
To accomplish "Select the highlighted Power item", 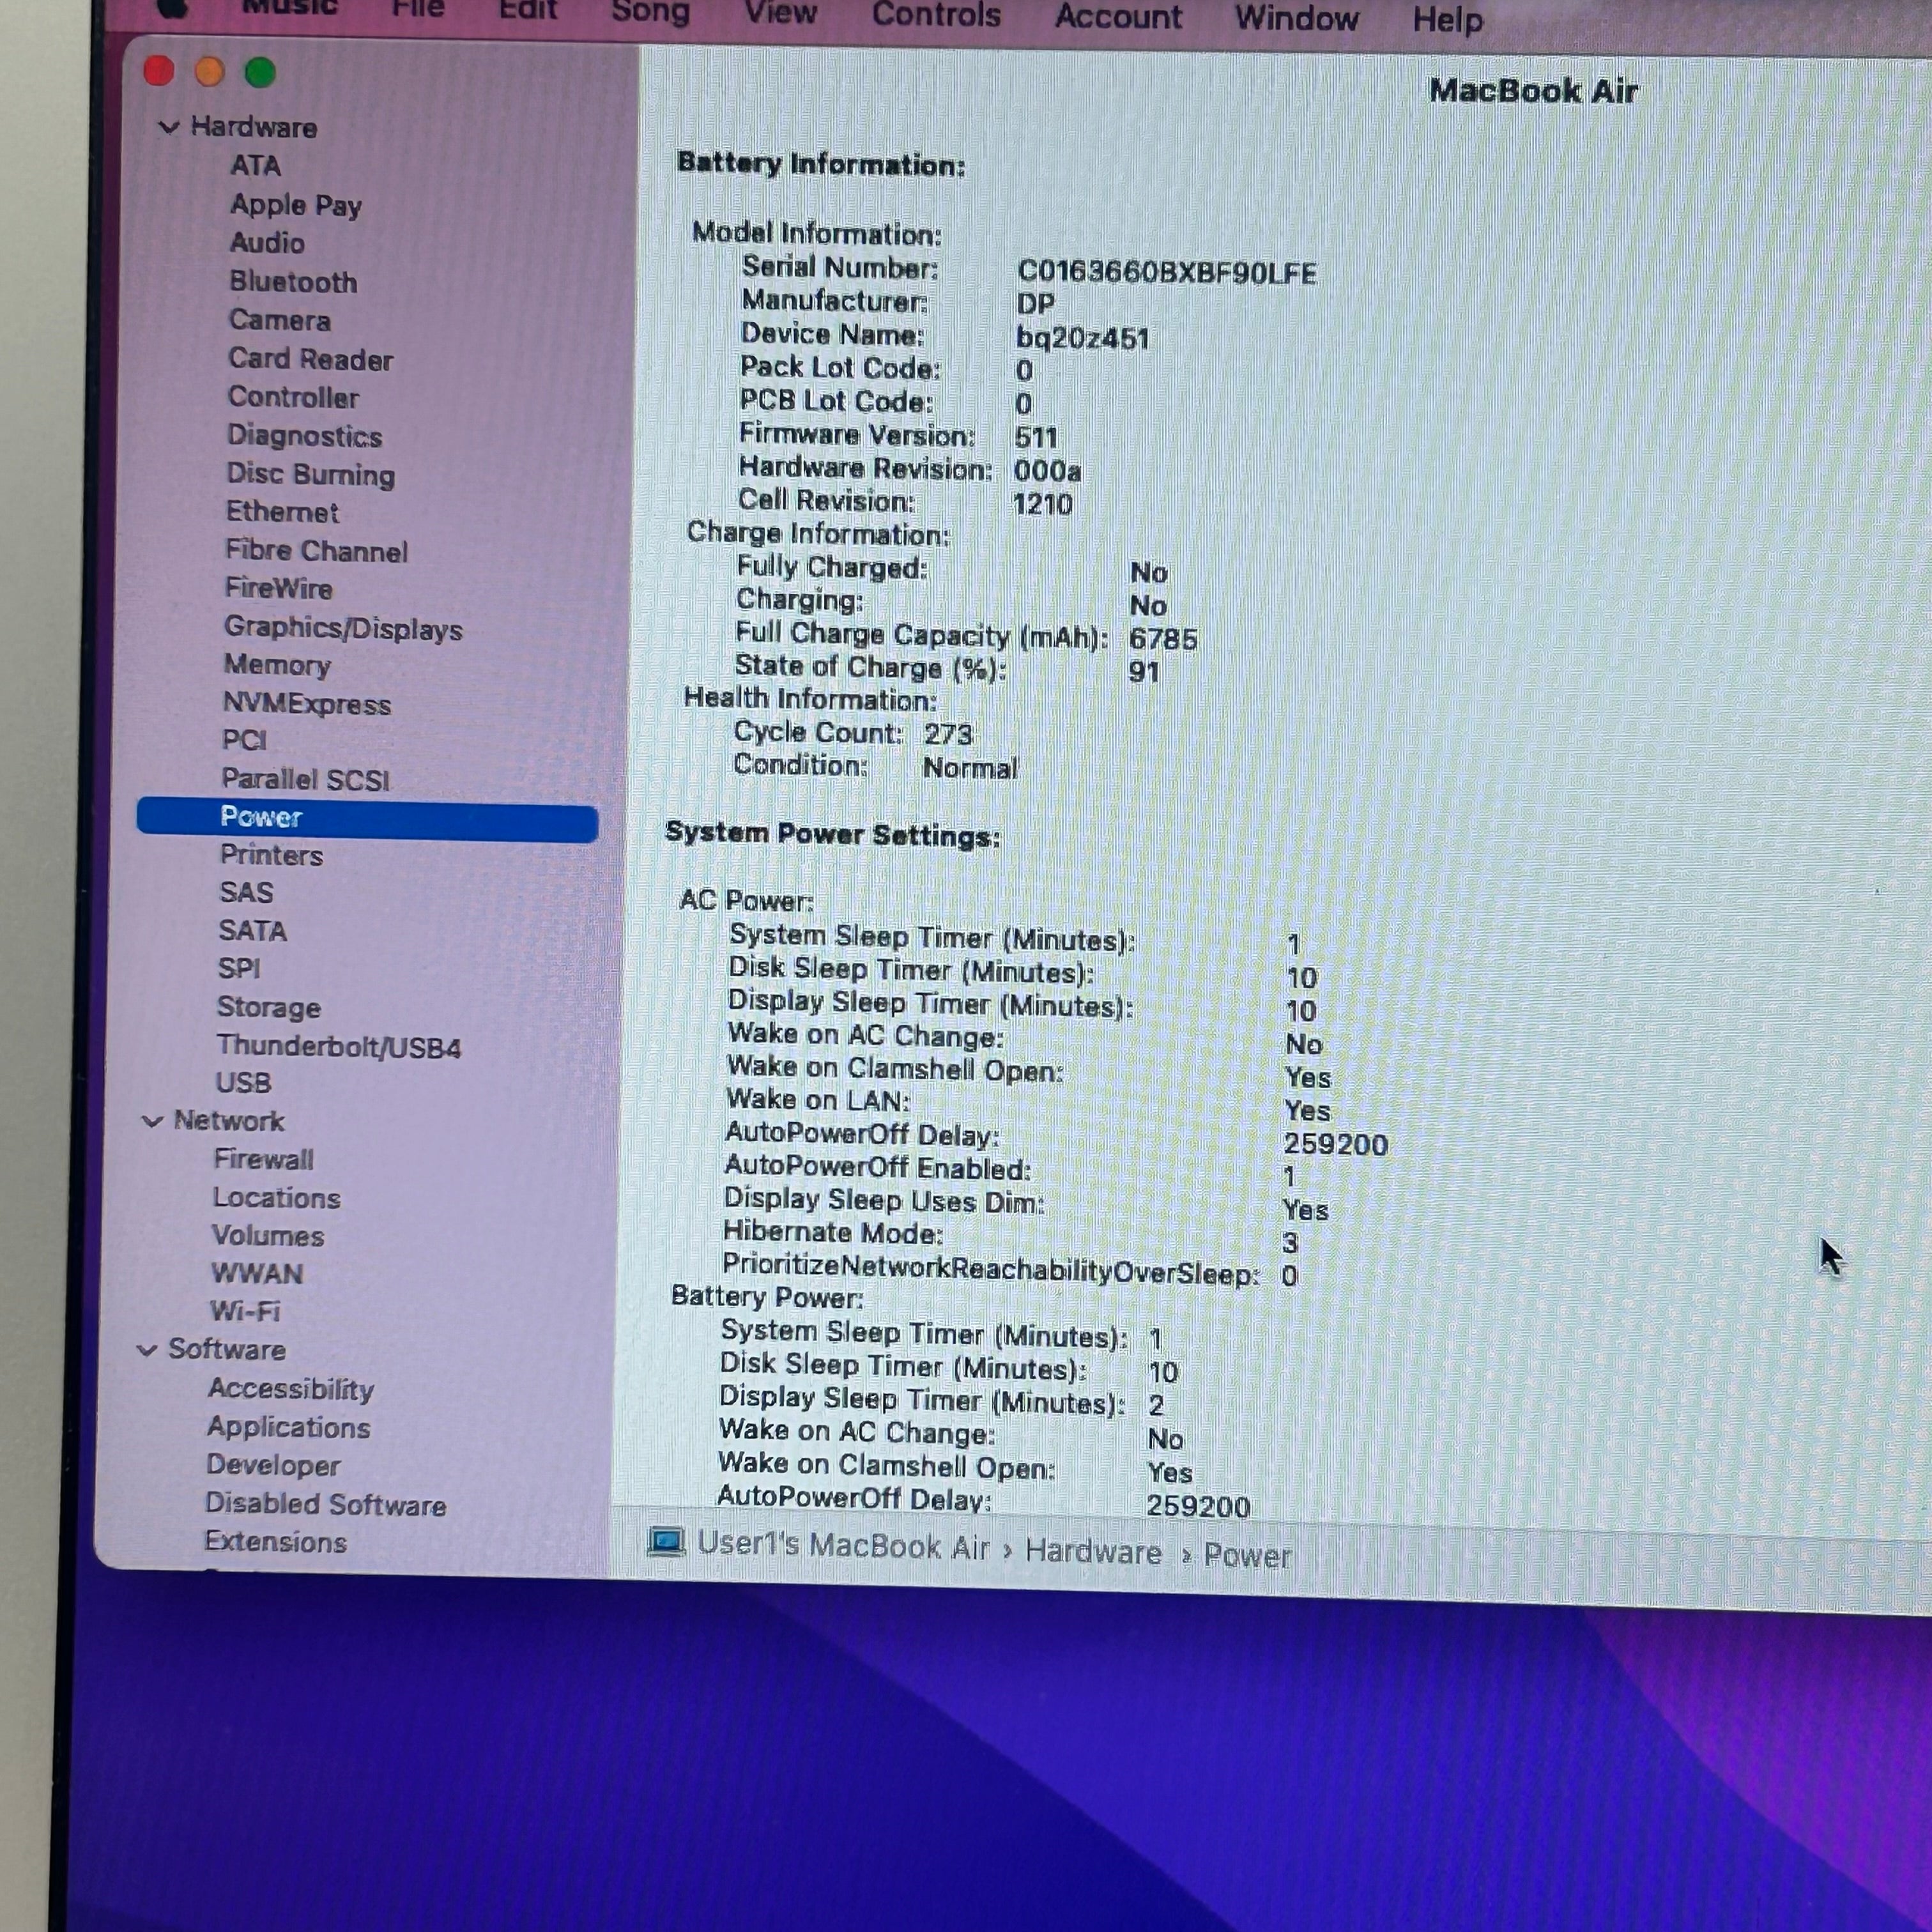I will (367, 819).
